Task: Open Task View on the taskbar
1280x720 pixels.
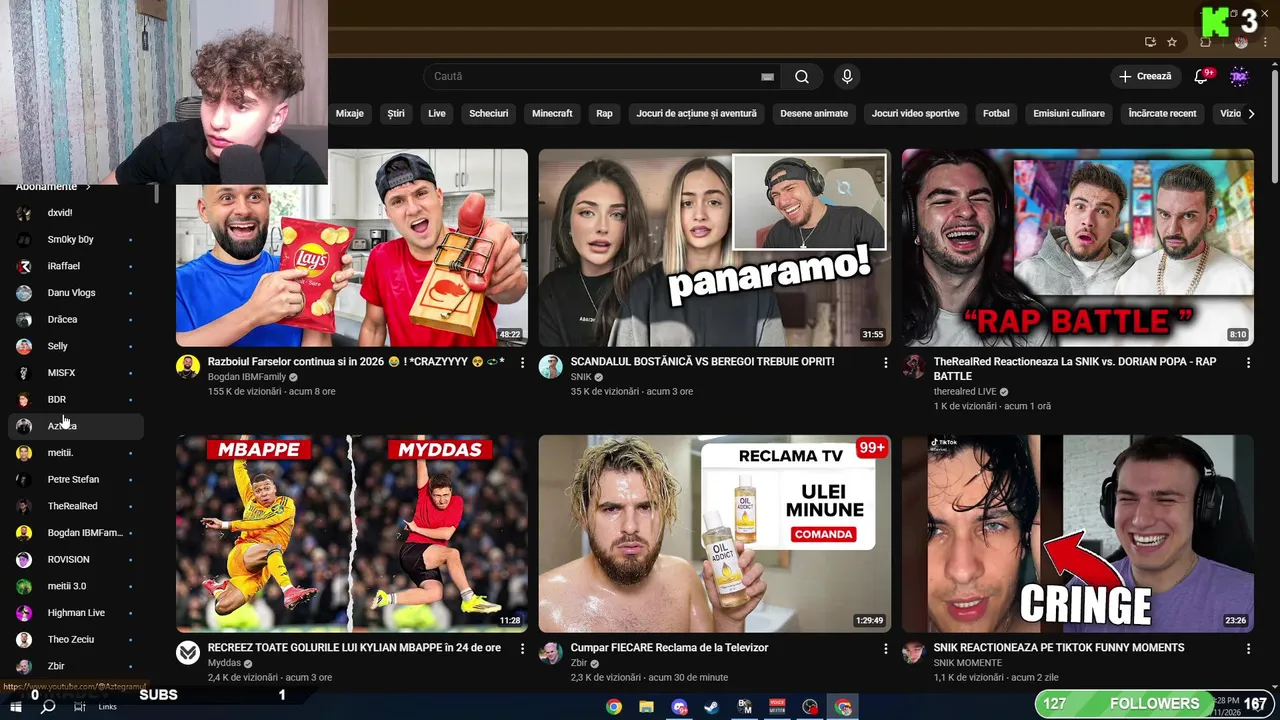Action: tap(79, 707)
